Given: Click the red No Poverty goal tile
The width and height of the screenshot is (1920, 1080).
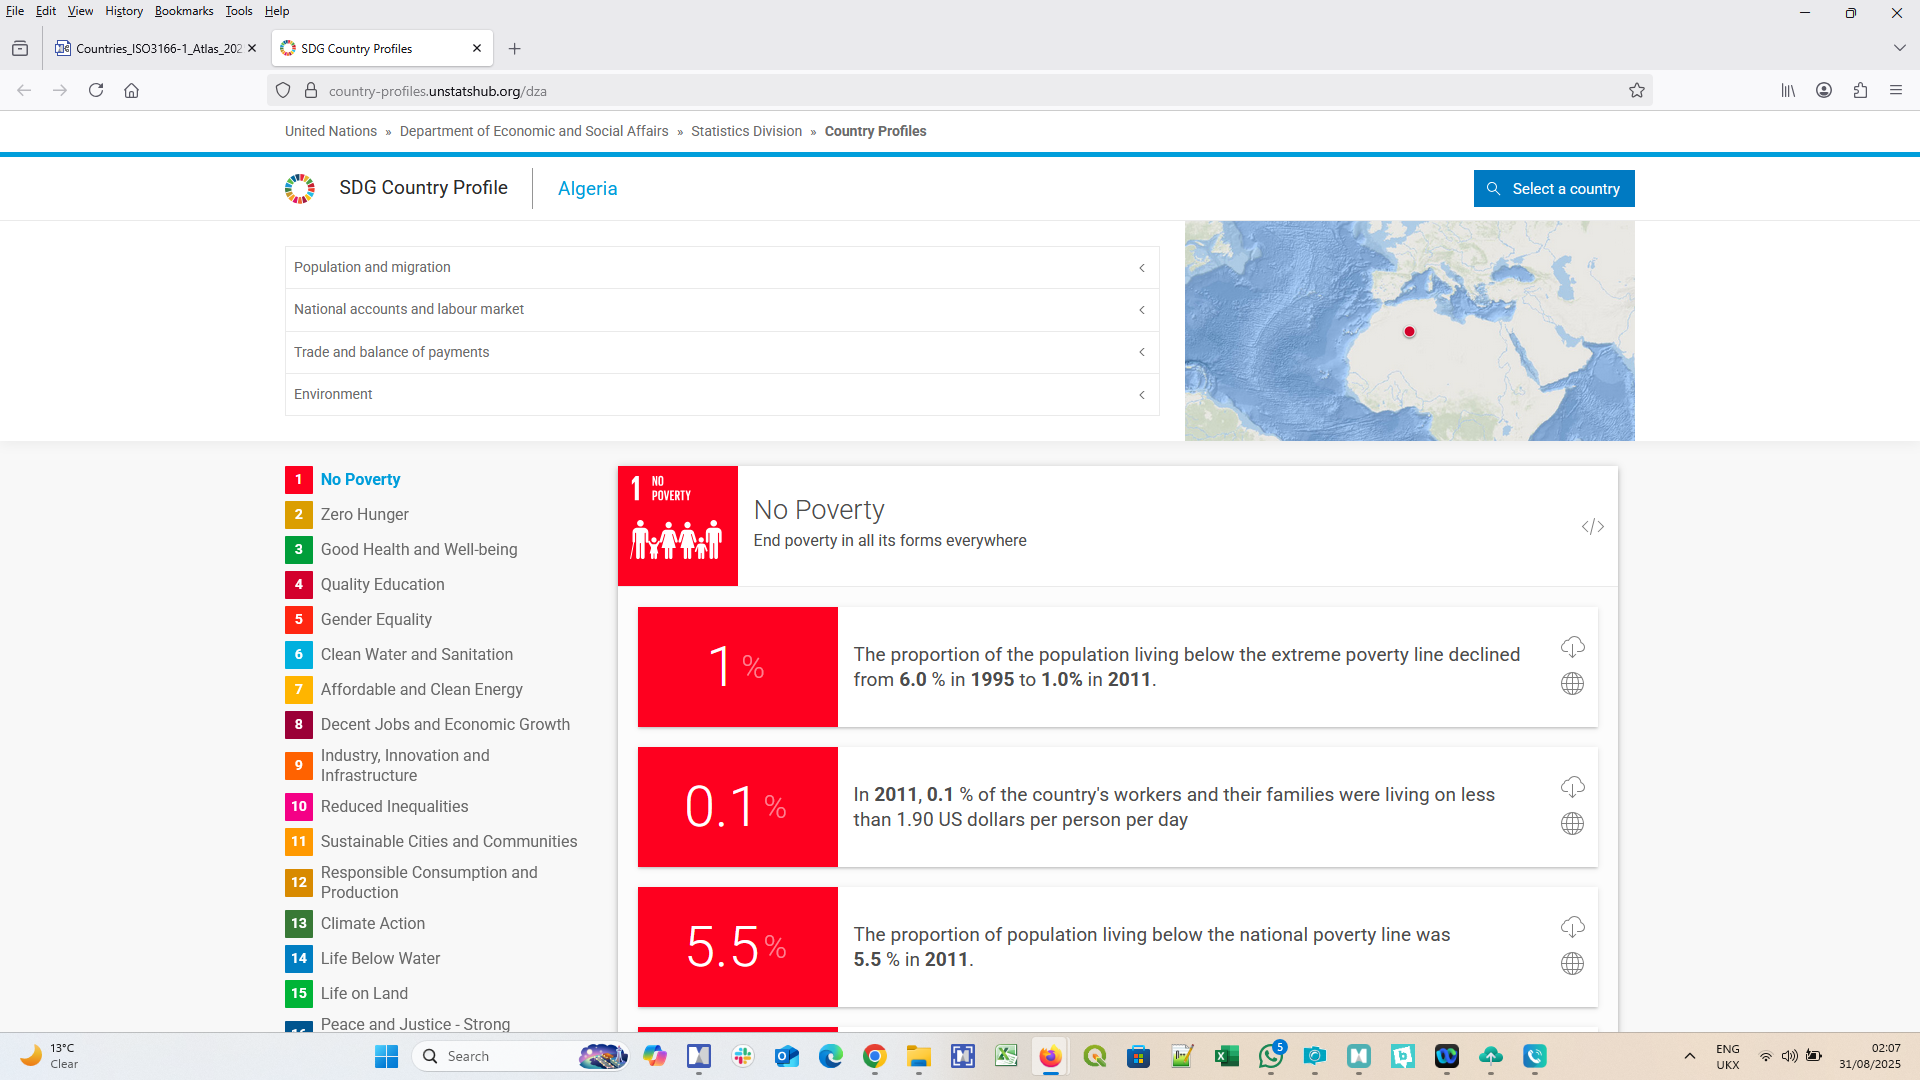Looking at the screenshot, I should (677, 526).
